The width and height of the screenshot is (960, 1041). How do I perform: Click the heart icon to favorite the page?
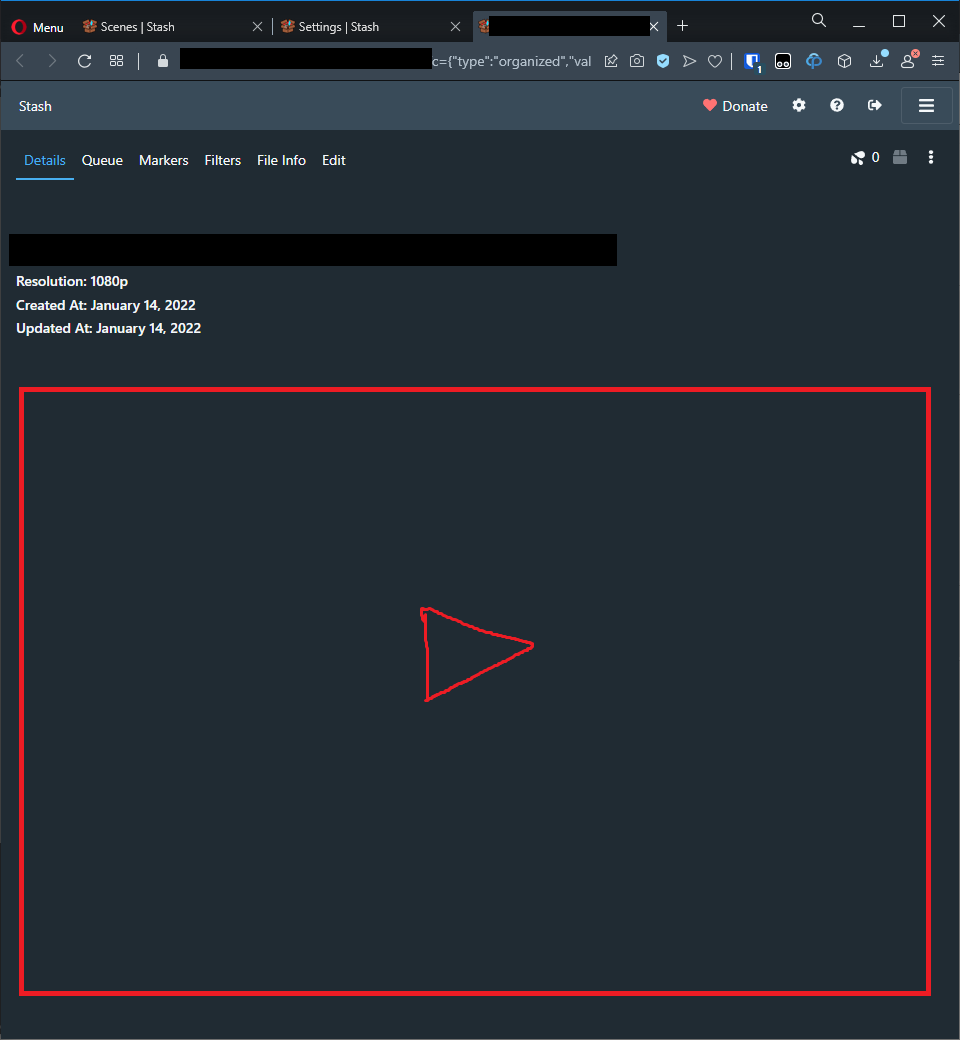(715, 61)
